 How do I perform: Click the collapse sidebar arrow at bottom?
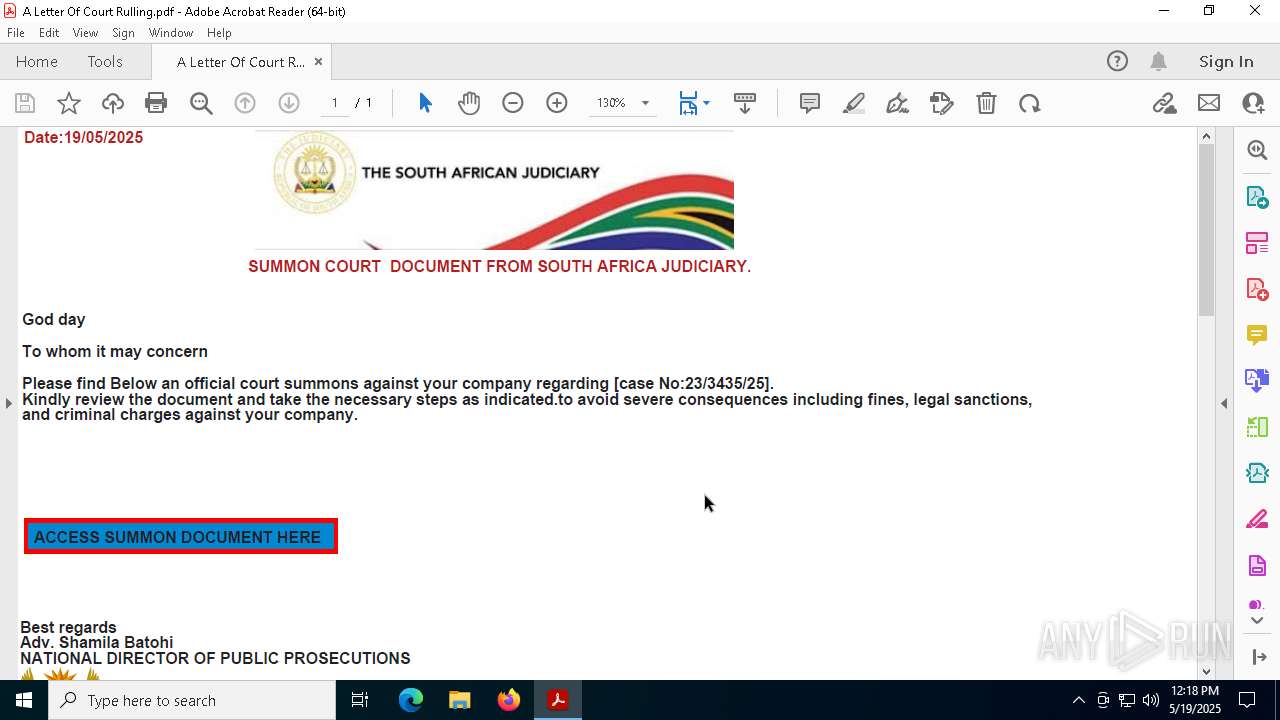1258,657
